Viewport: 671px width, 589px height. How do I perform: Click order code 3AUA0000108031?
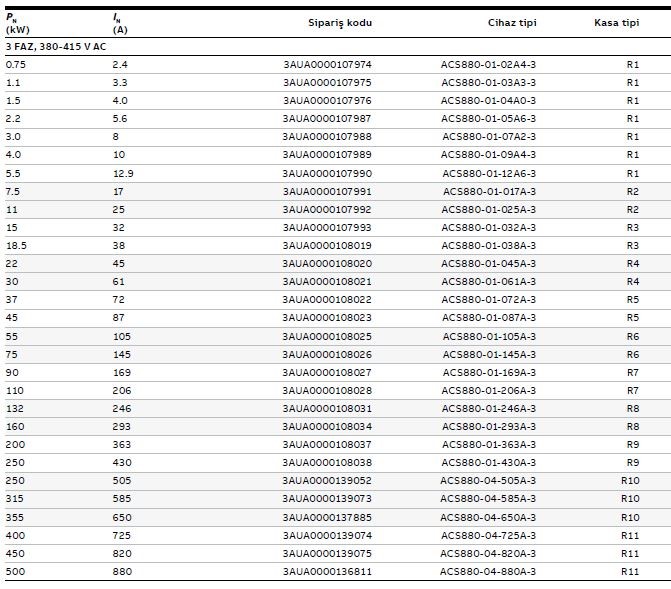[327, 408]
